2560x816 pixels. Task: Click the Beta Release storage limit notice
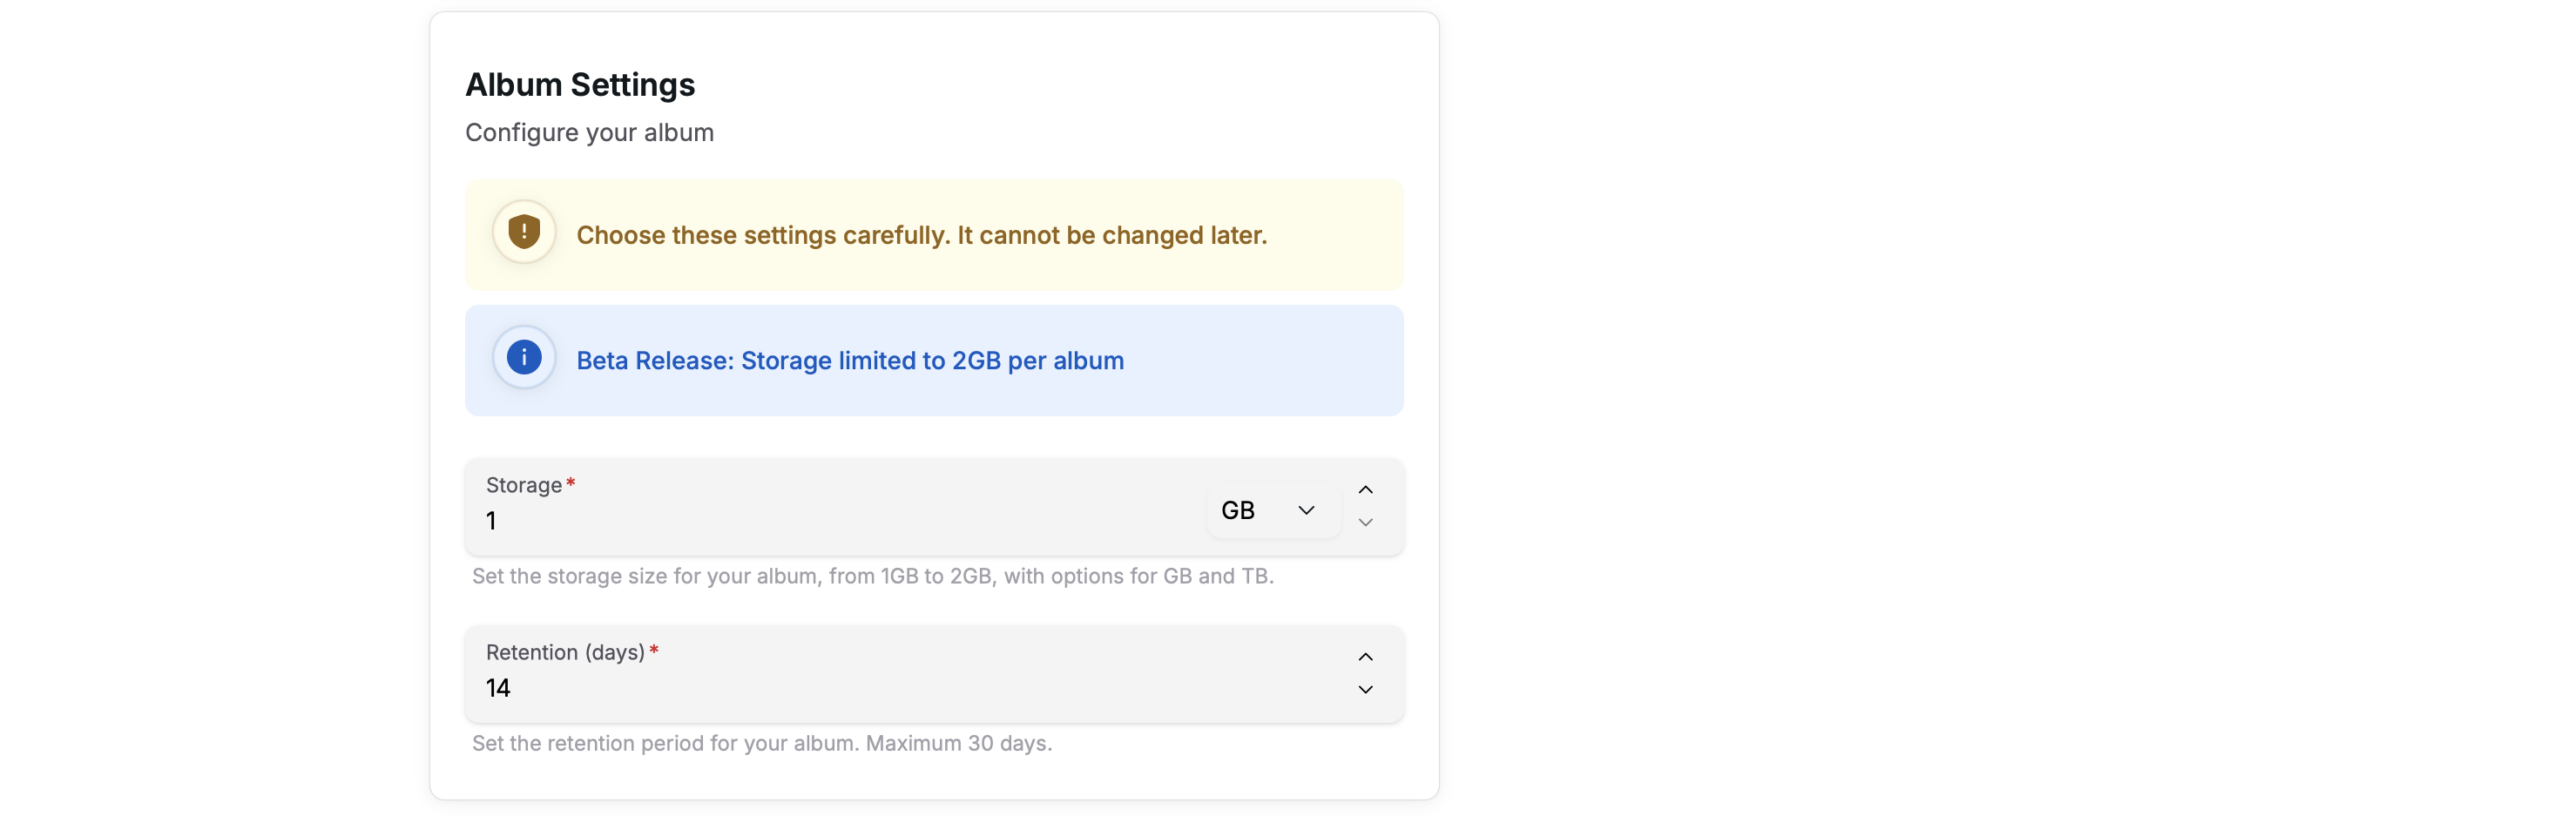tap(850, 360)
